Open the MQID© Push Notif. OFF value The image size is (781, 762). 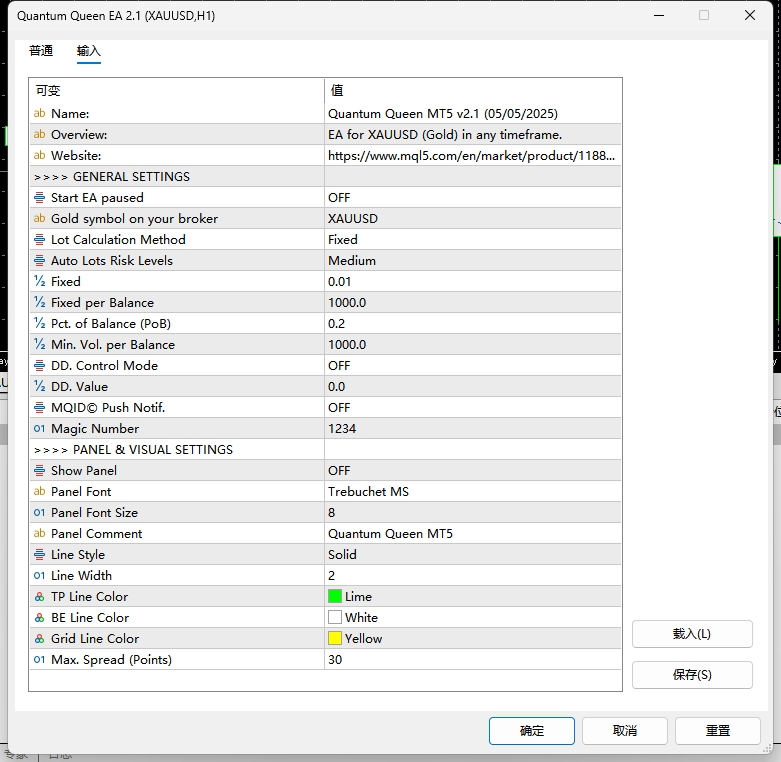pos(473,407)
